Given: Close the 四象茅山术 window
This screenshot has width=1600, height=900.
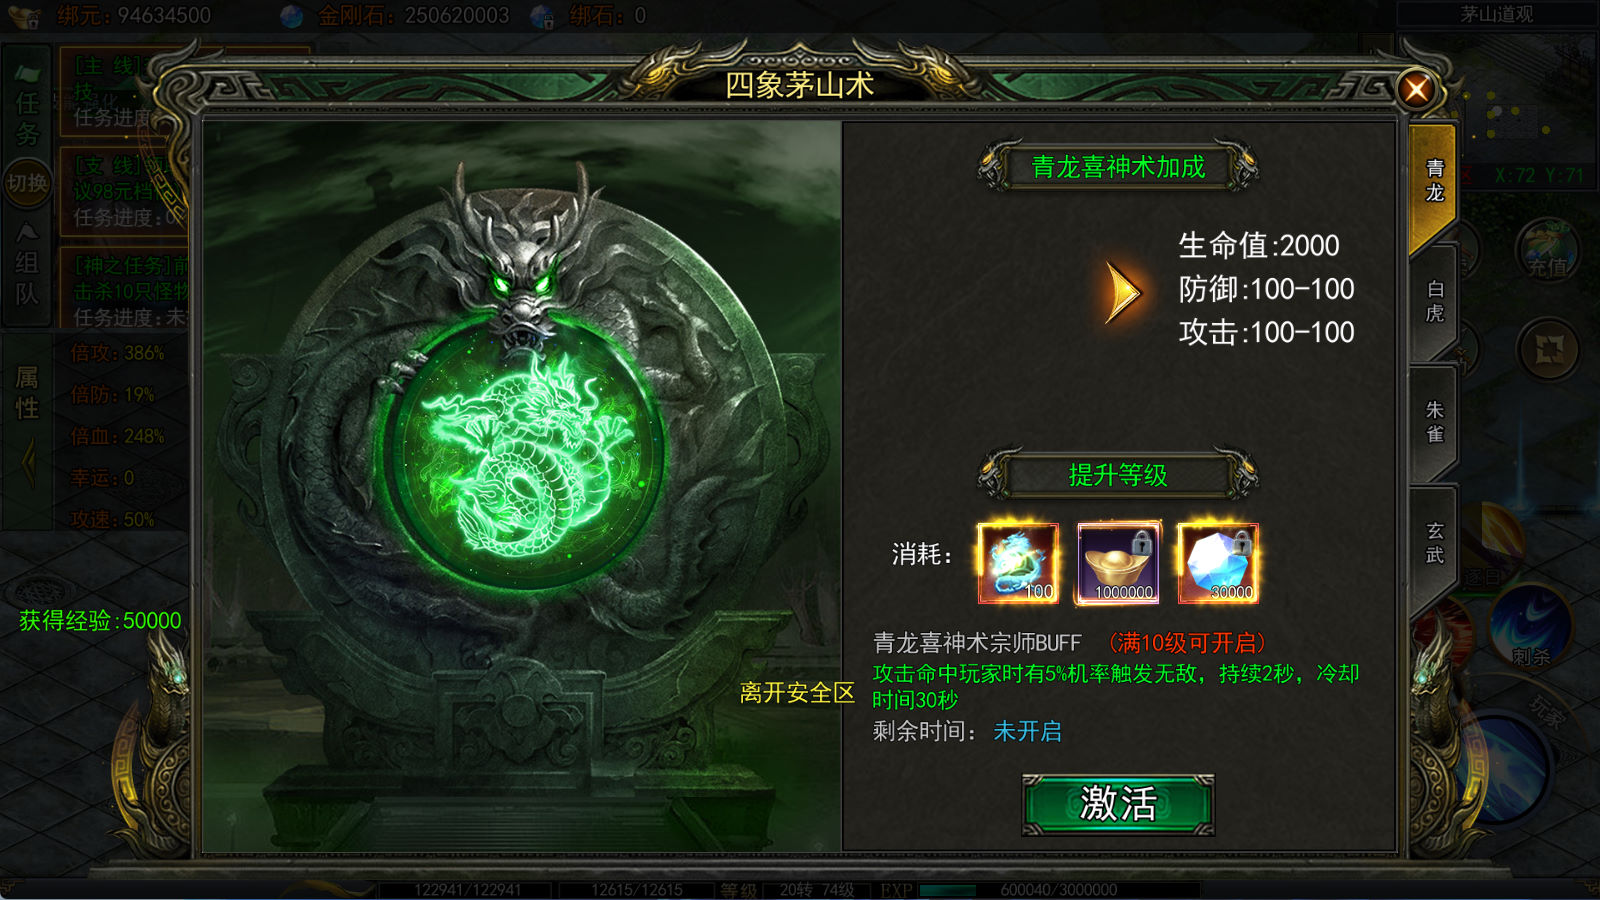Looking at the screenshot, I should (x=1417, y=90).
